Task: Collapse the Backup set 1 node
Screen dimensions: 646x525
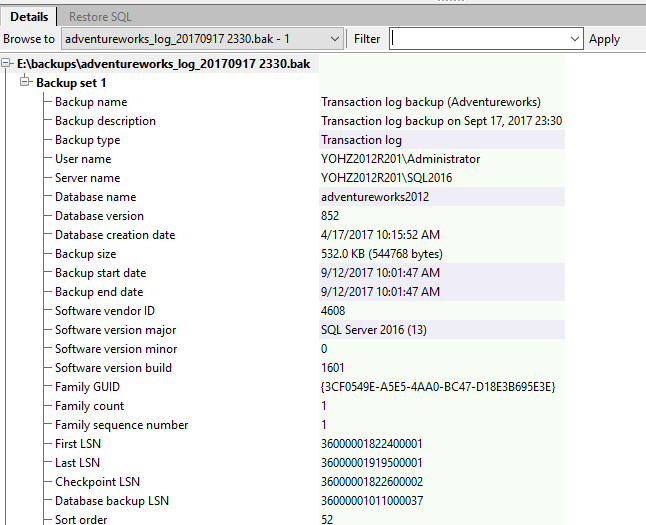Action: pos(26,82)
